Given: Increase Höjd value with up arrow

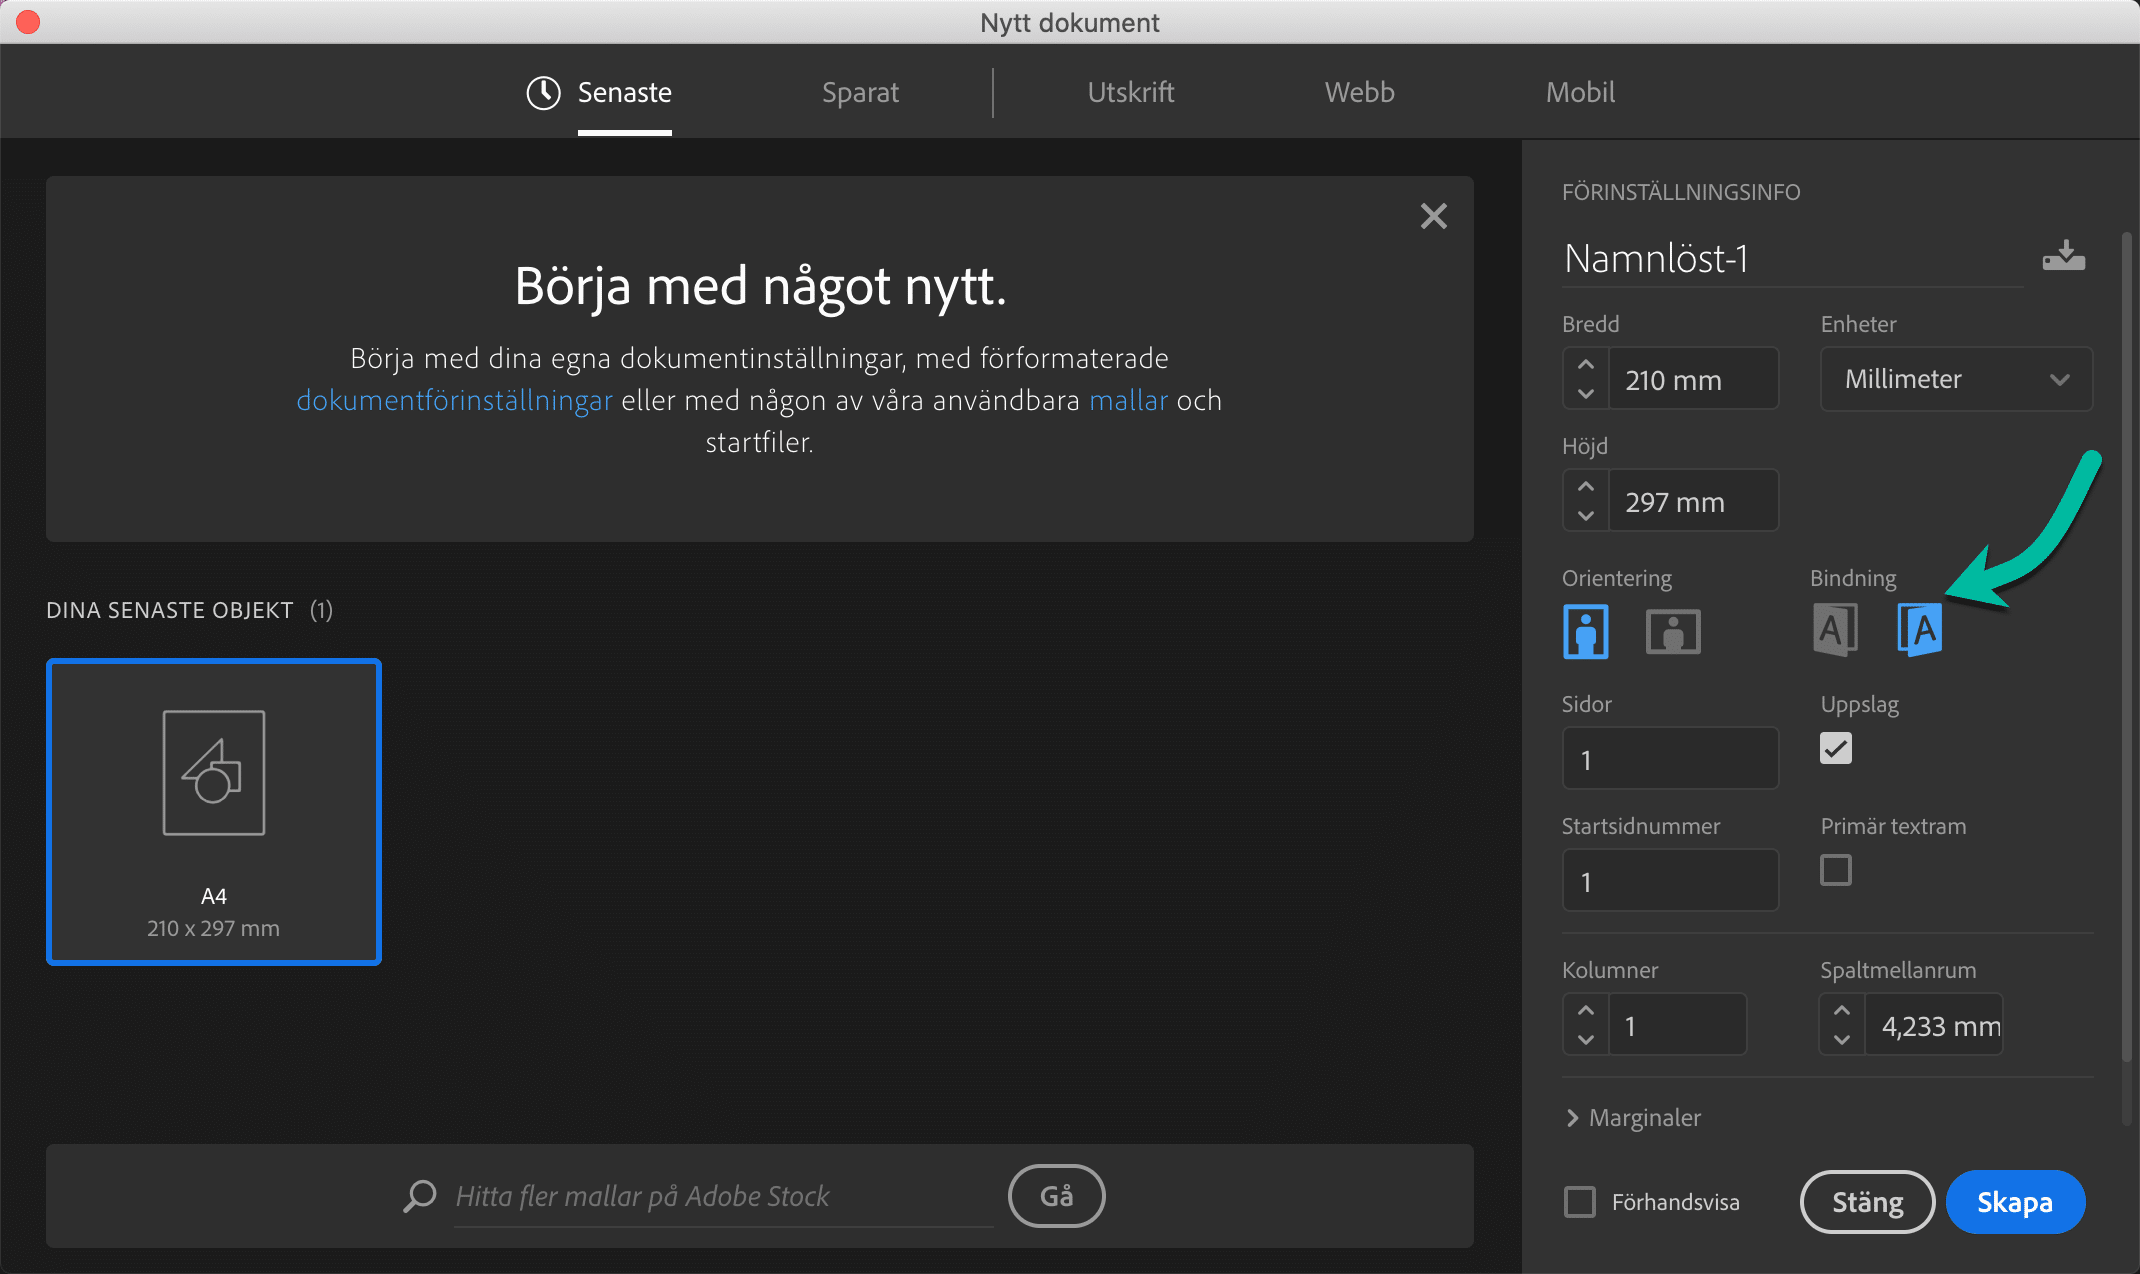Looking at the screenshot, I should (1586, 486).
